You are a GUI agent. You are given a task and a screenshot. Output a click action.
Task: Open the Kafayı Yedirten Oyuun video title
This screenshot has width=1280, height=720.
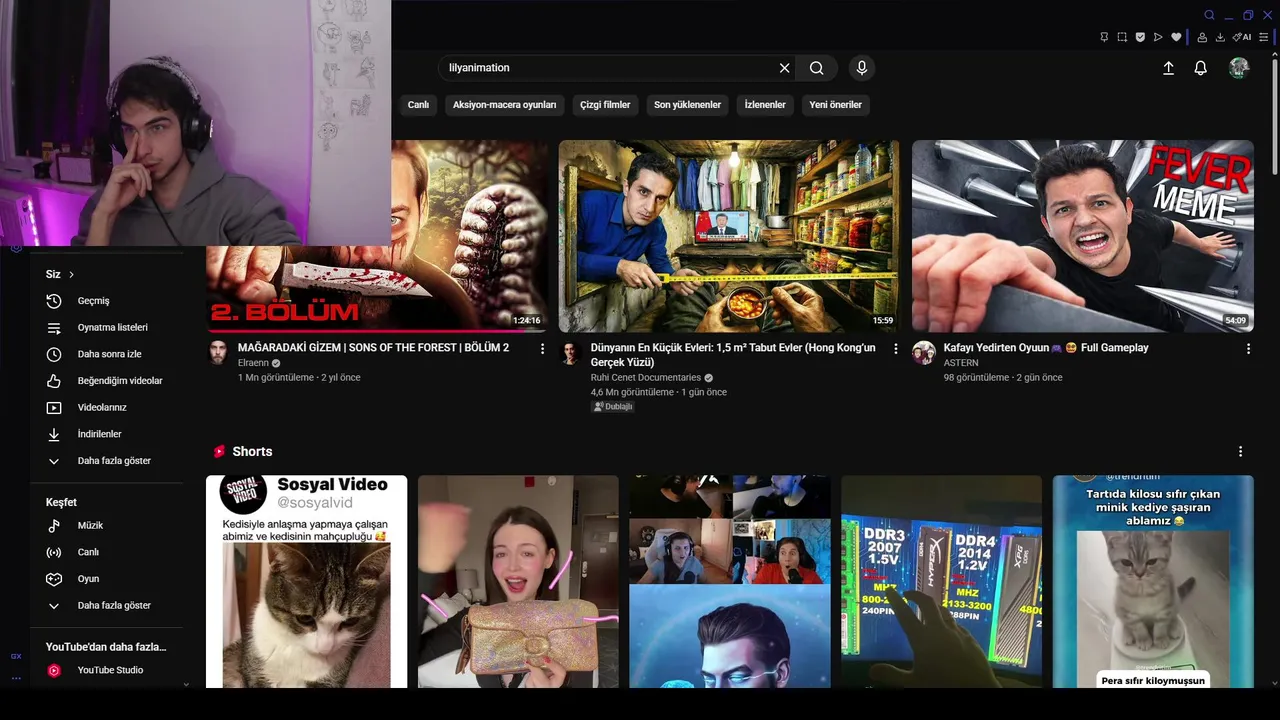click(x=1046, y=348)
